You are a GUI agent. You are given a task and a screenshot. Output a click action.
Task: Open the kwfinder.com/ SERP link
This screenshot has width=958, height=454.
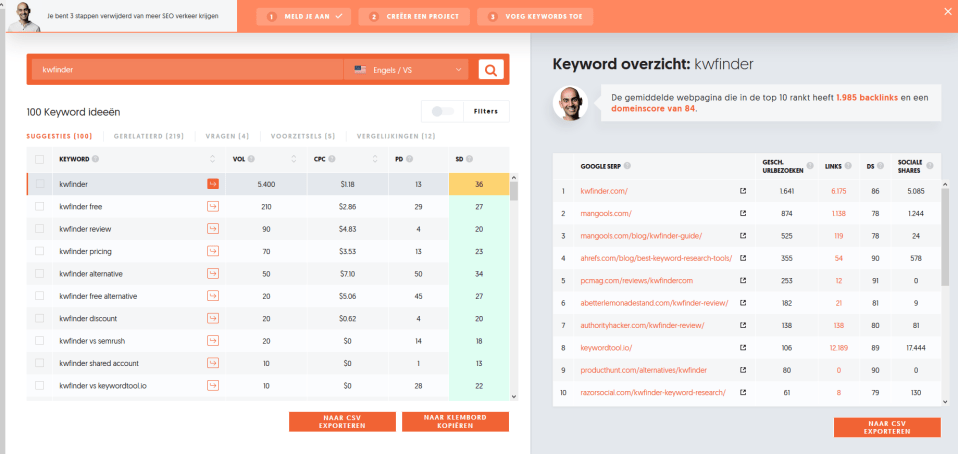pos(604,191)
